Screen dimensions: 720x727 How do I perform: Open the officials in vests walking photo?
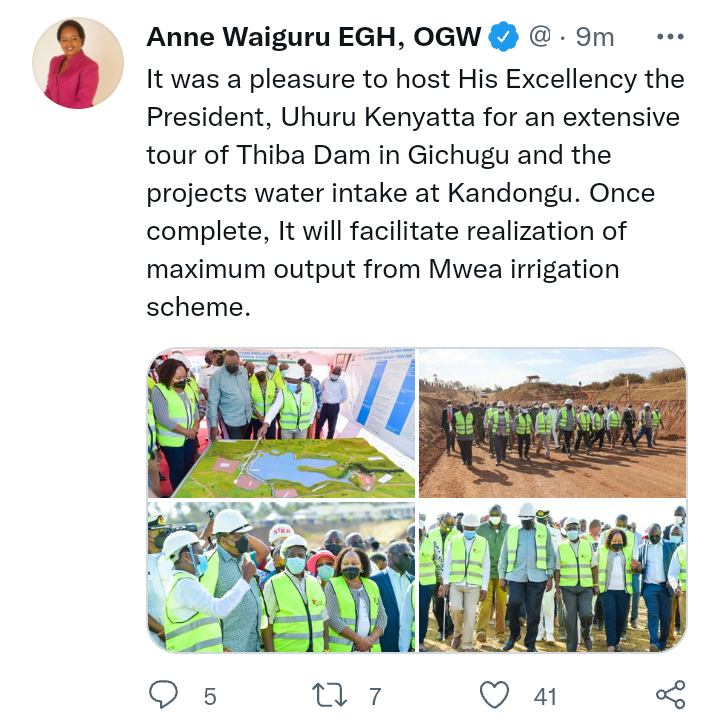pos(553,577)
